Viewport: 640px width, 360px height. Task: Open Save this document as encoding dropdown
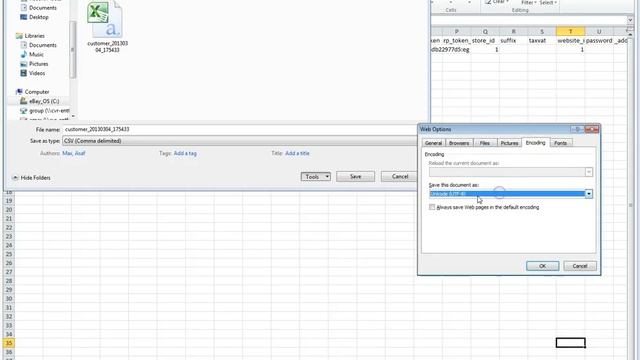[x=589, y=194]
